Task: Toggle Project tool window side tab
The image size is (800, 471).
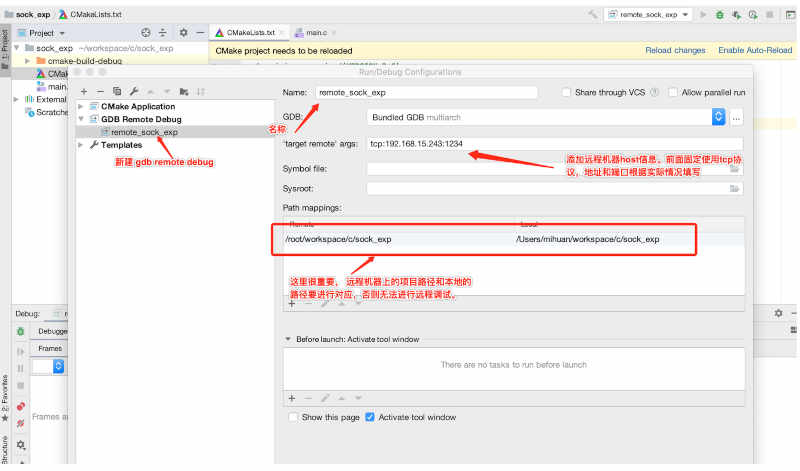Action: coord(5,50)
